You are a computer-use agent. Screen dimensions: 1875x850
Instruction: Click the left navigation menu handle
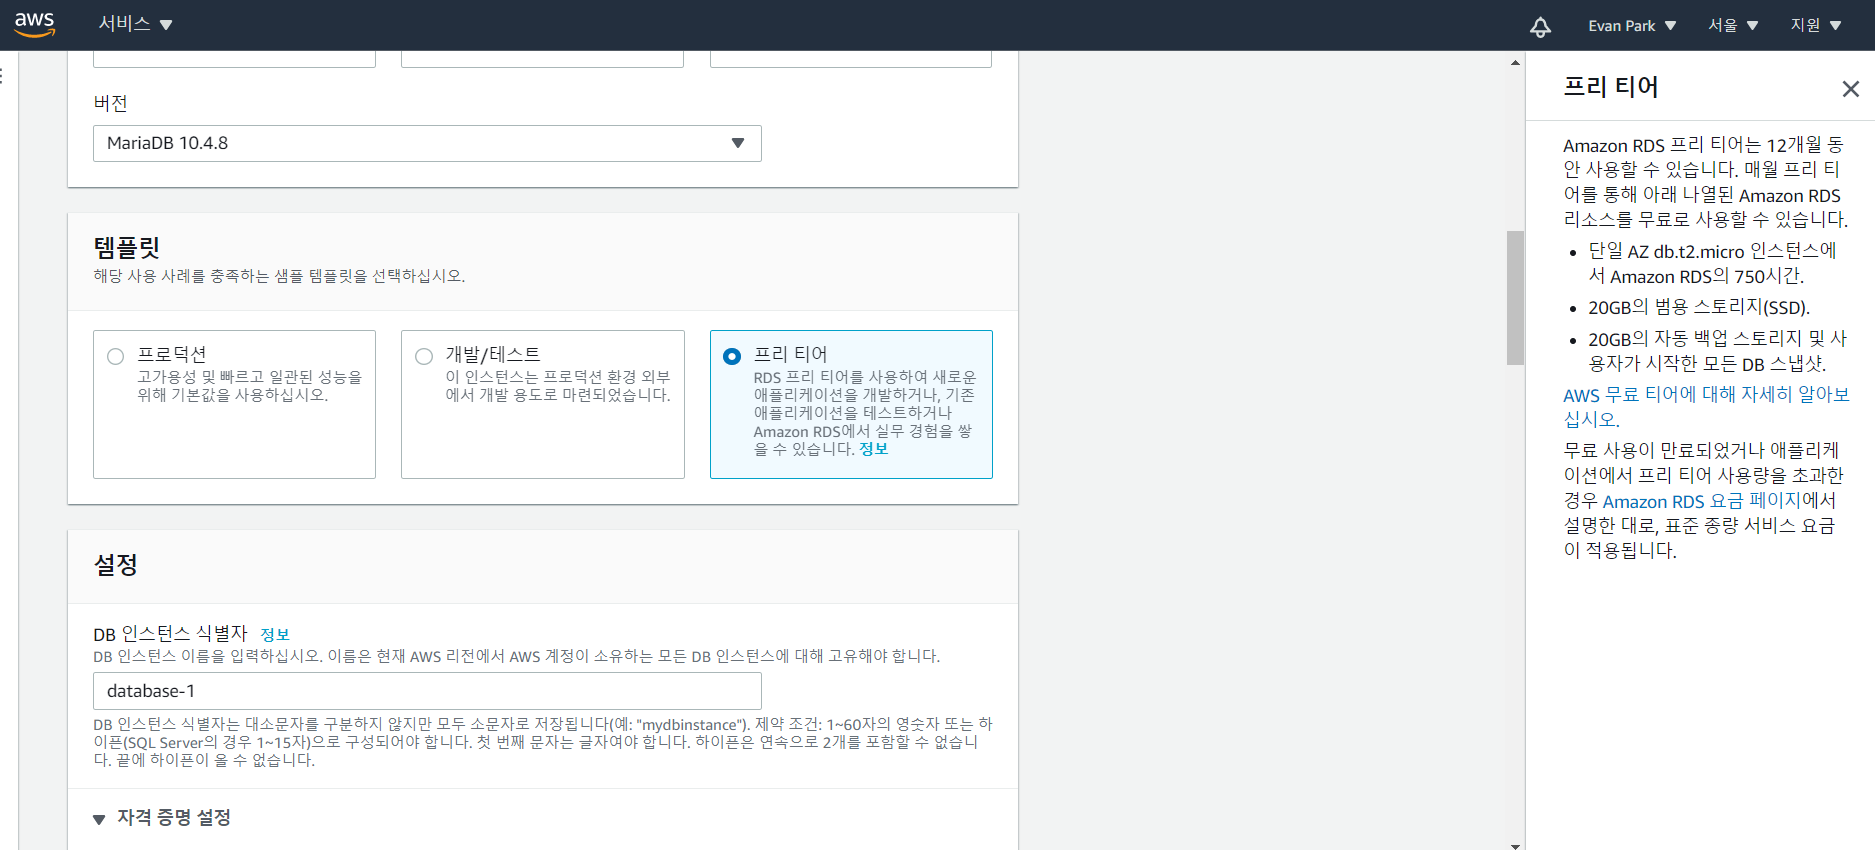point(3,75)
